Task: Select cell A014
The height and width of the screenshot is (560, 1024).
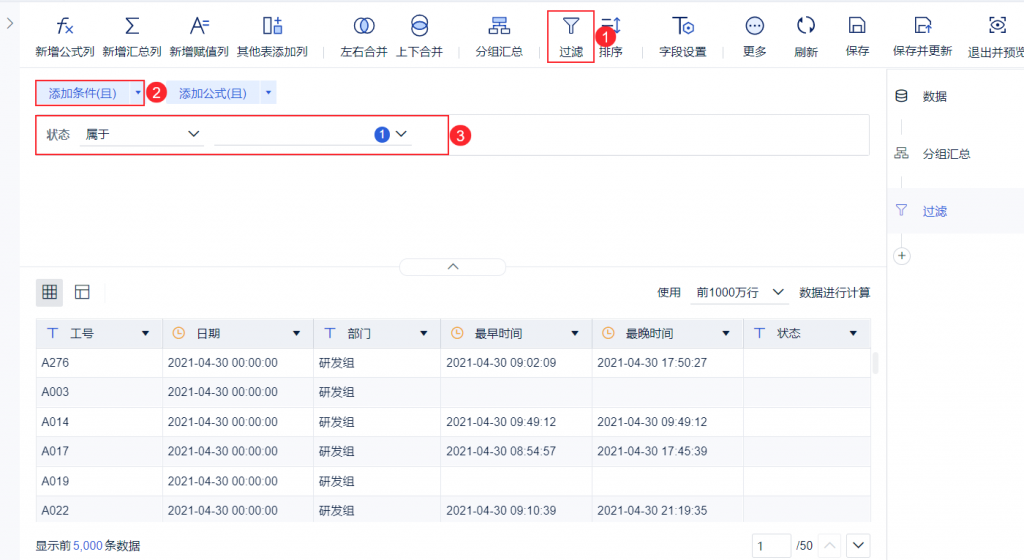Action: point(99,422)
